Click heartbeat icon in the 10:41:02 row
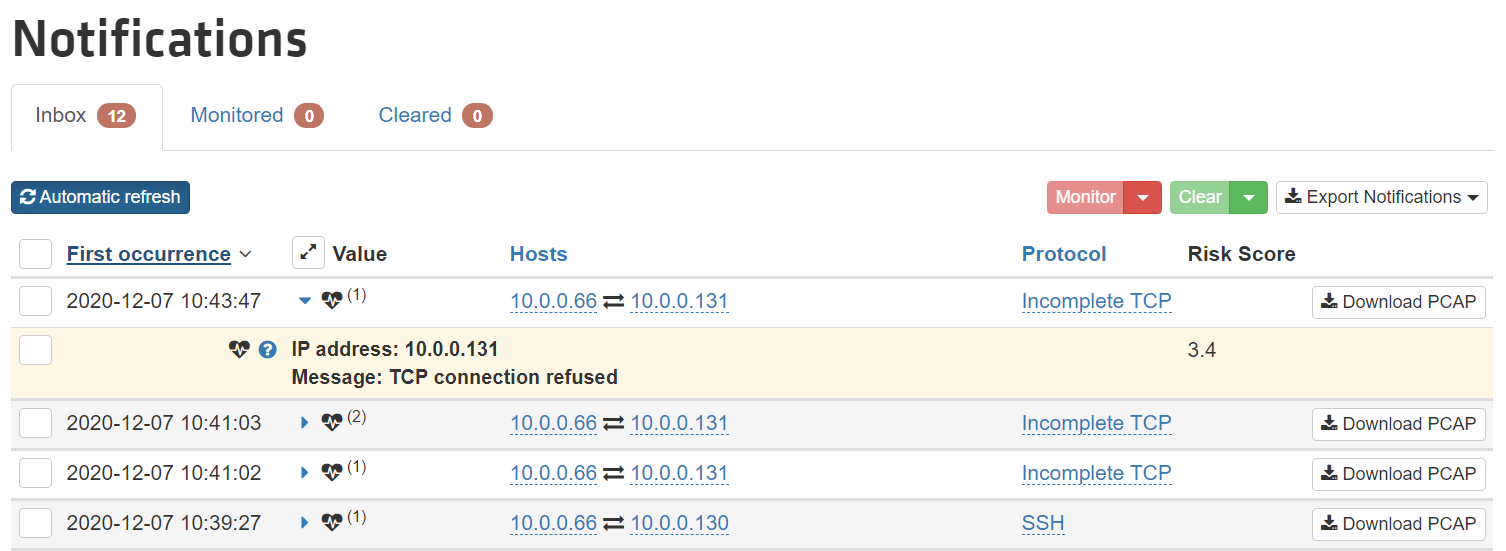 click(332, 473)
